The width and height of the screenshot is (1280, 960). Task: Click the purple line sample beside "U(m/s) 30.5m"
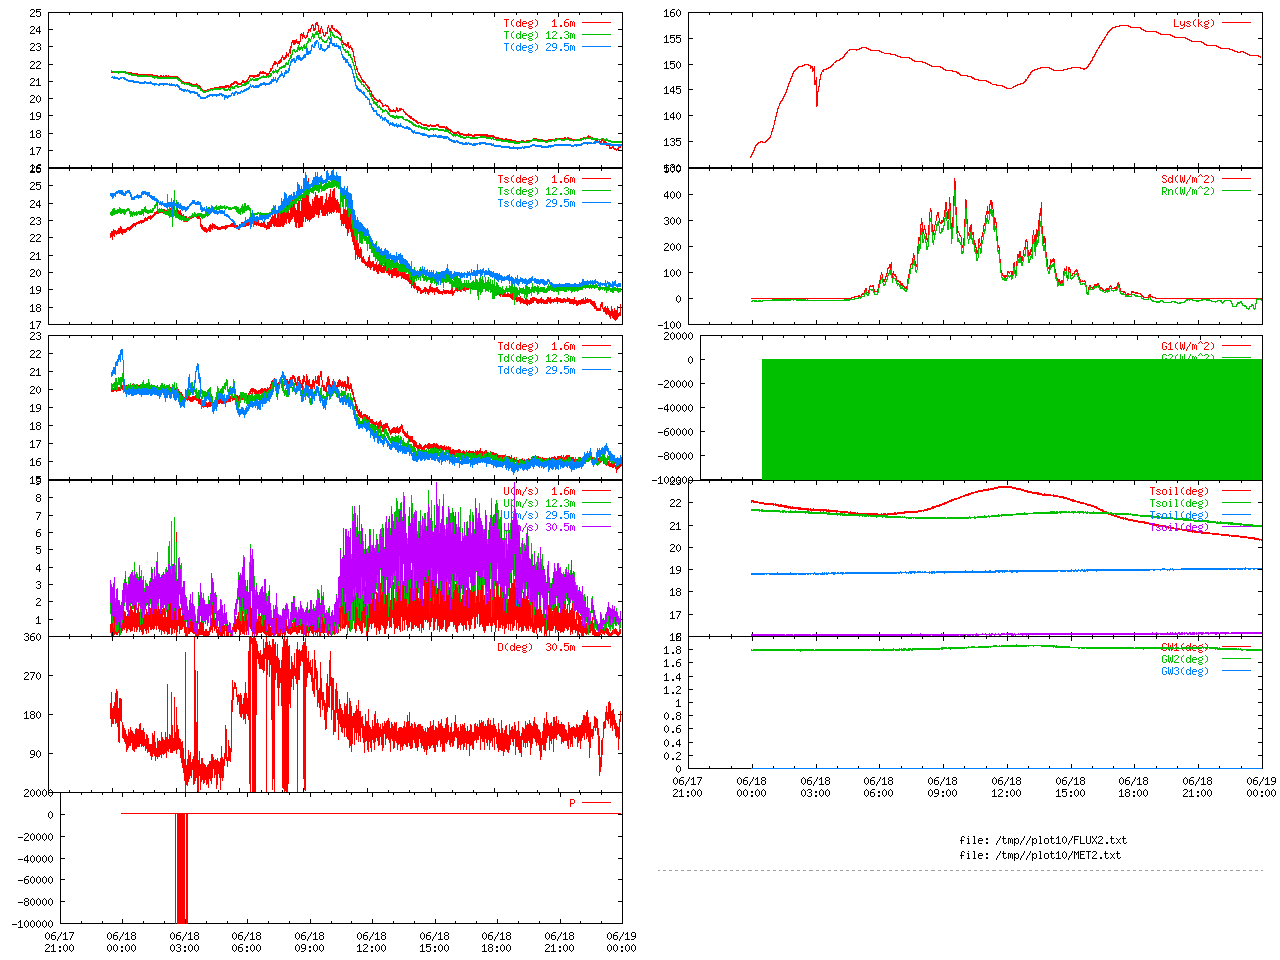(596, 527)
